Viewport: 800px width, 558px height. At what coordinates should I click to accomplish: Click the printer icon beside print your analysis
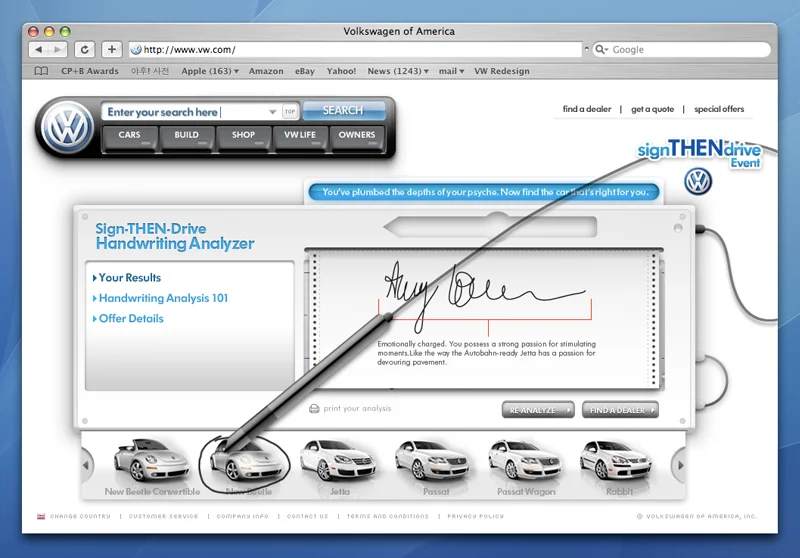pyautogui.click(x=314, y=409)
